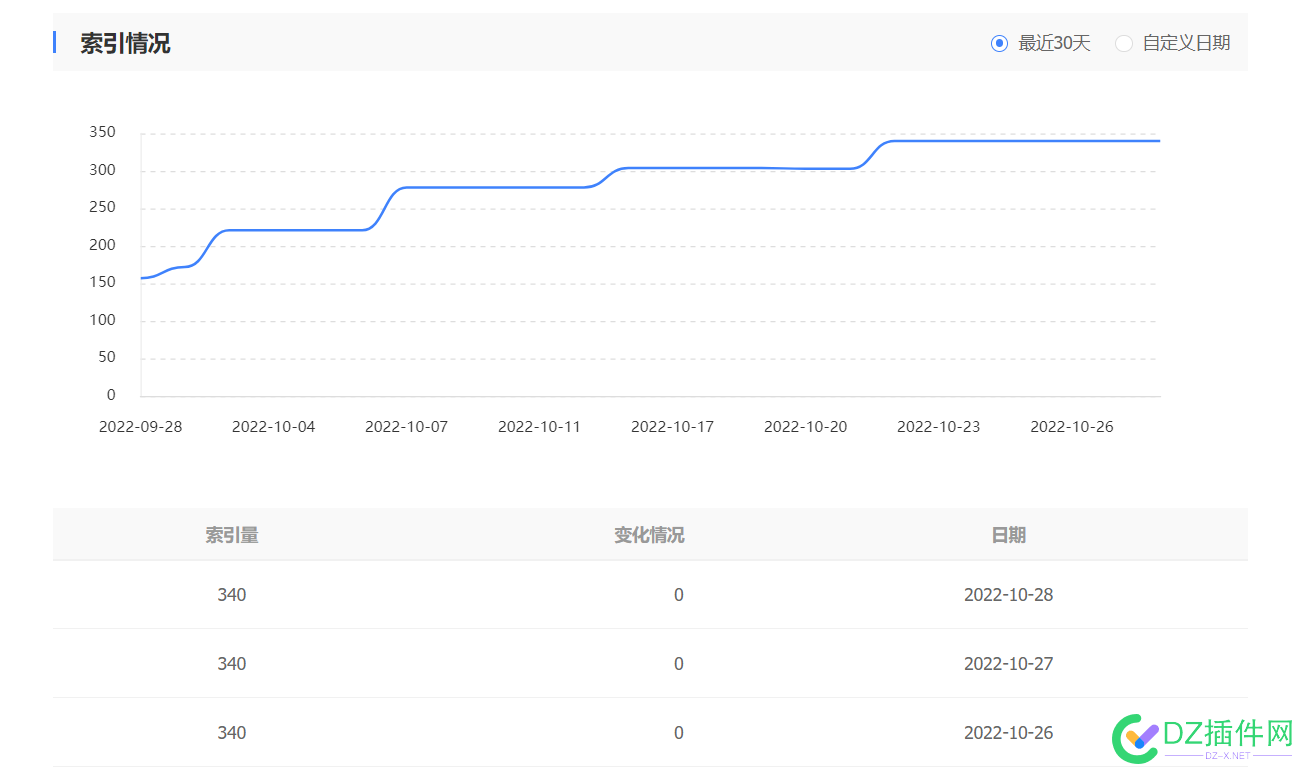Click change value 0 in 2022-10-28 row

[x=679, y=595]
